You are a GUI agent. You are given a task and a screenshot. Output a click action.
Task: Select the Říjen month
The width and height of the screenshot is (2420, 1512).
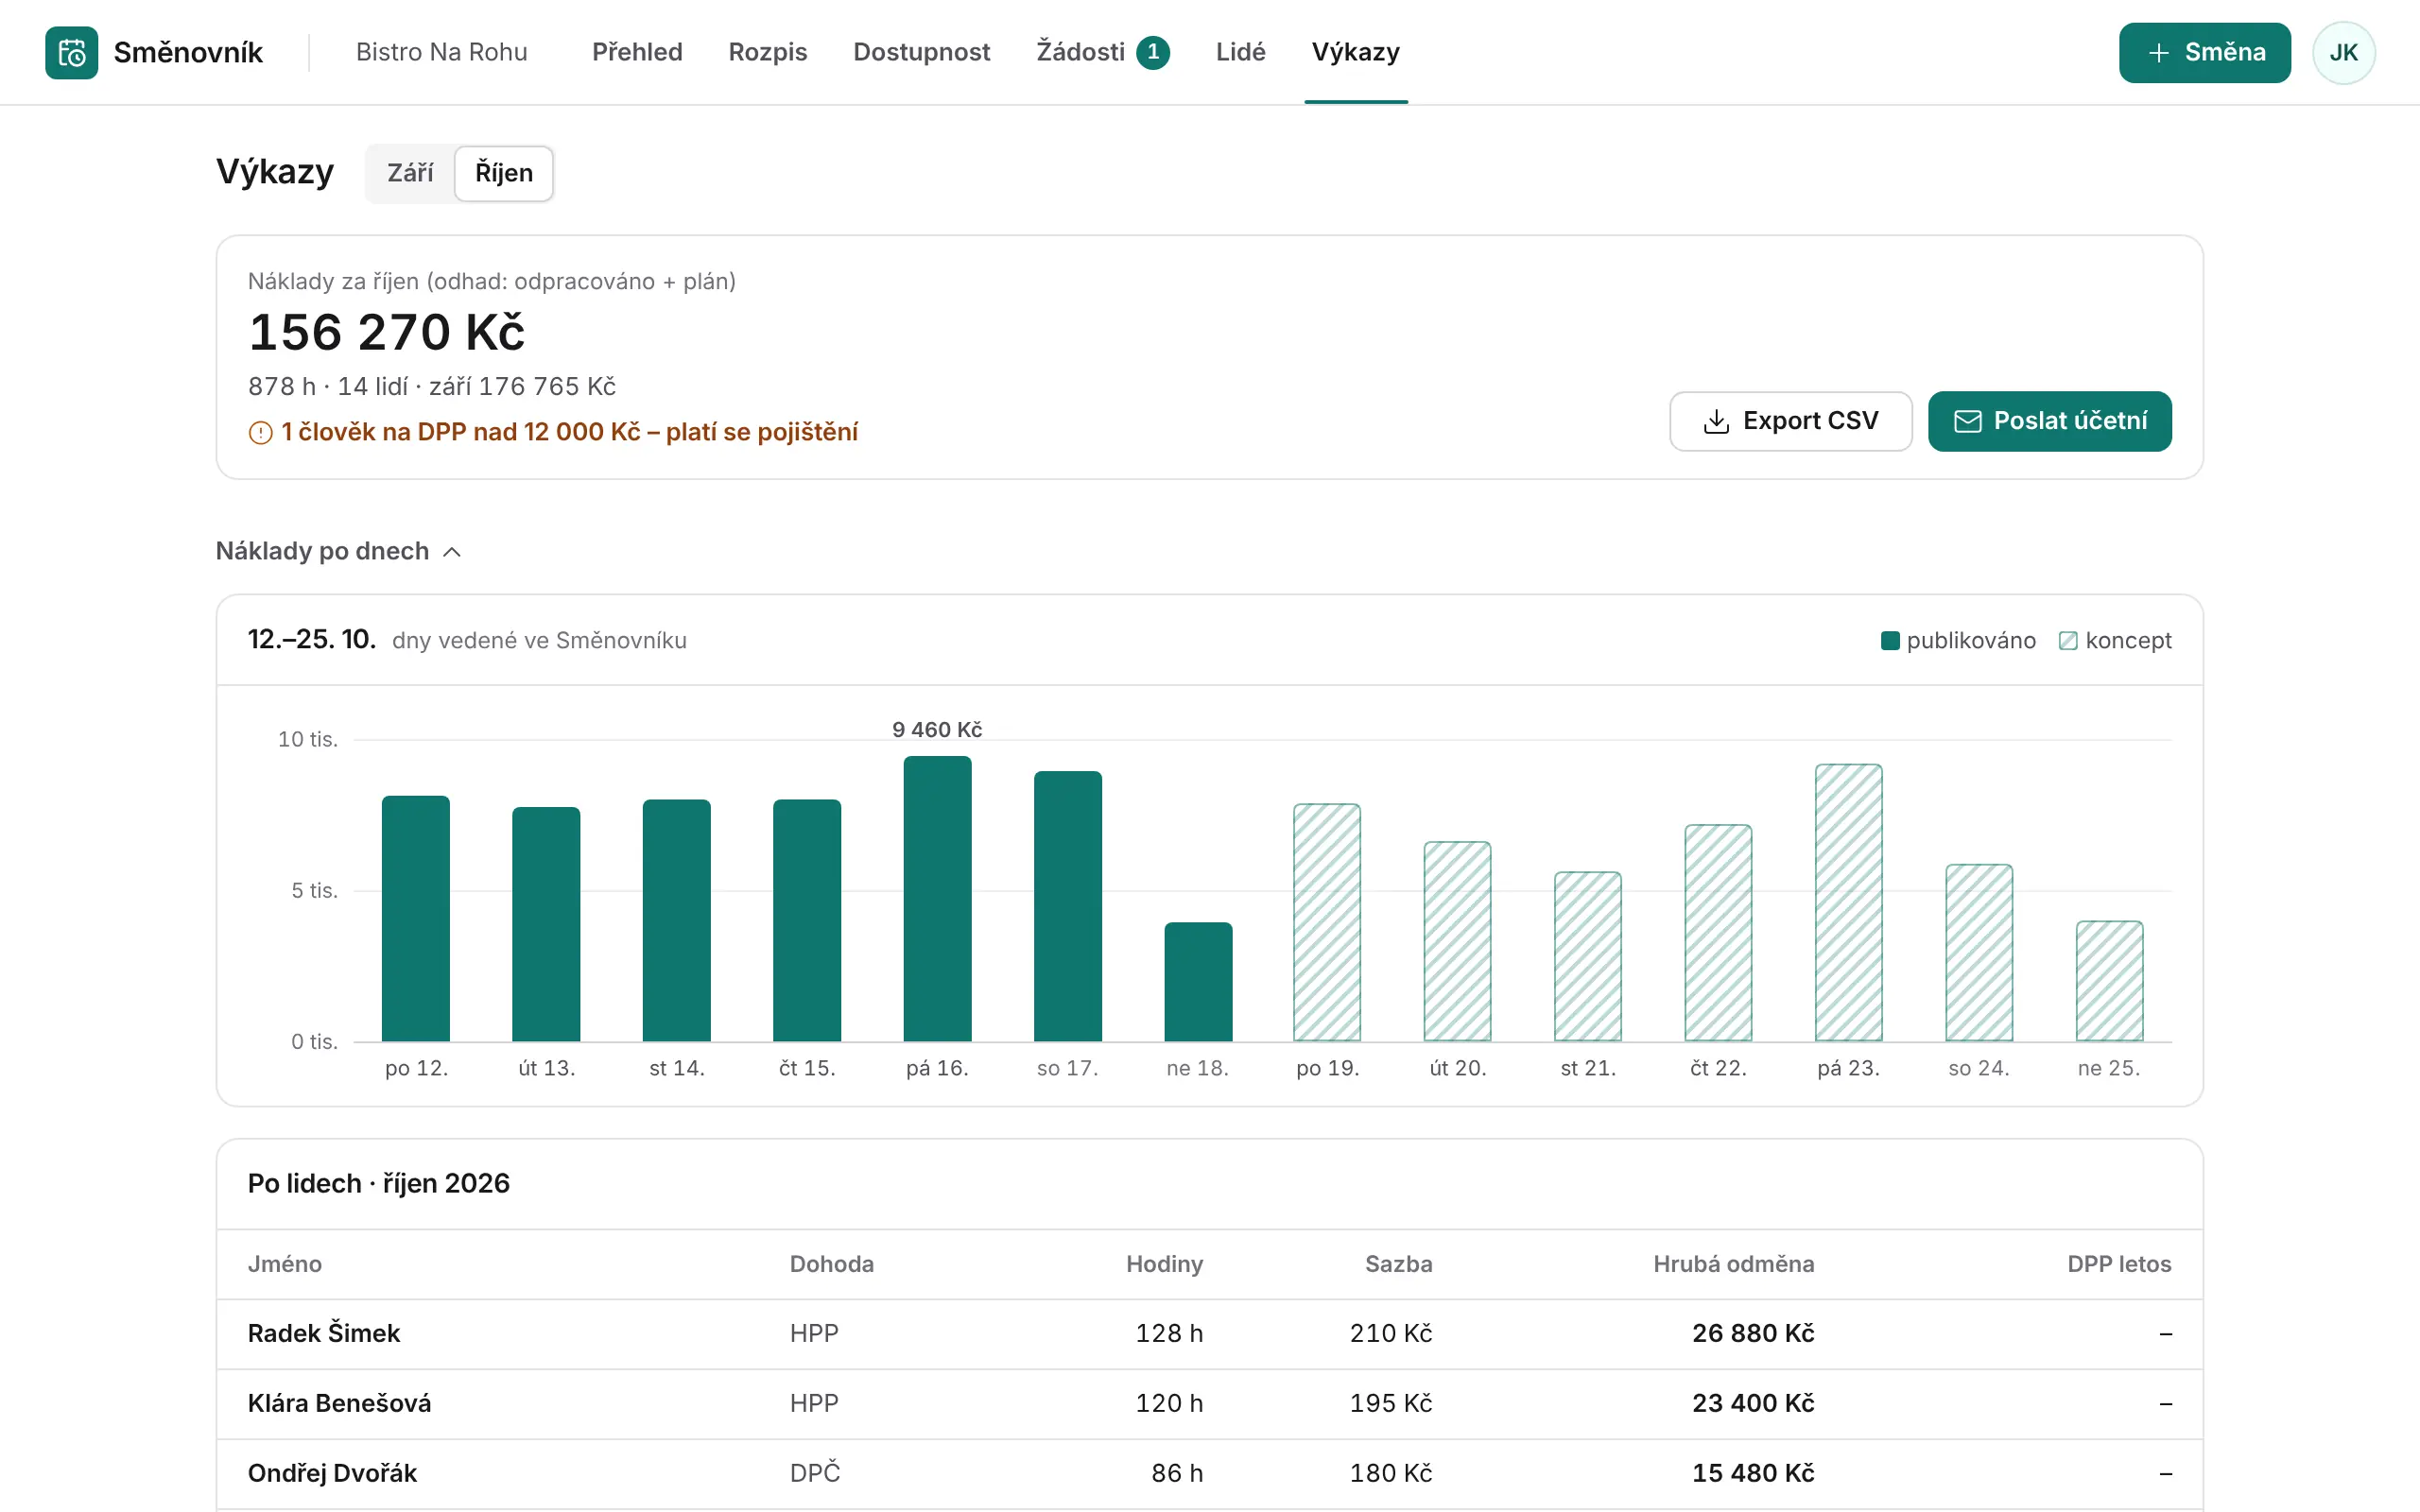click(x=504, y=173)
